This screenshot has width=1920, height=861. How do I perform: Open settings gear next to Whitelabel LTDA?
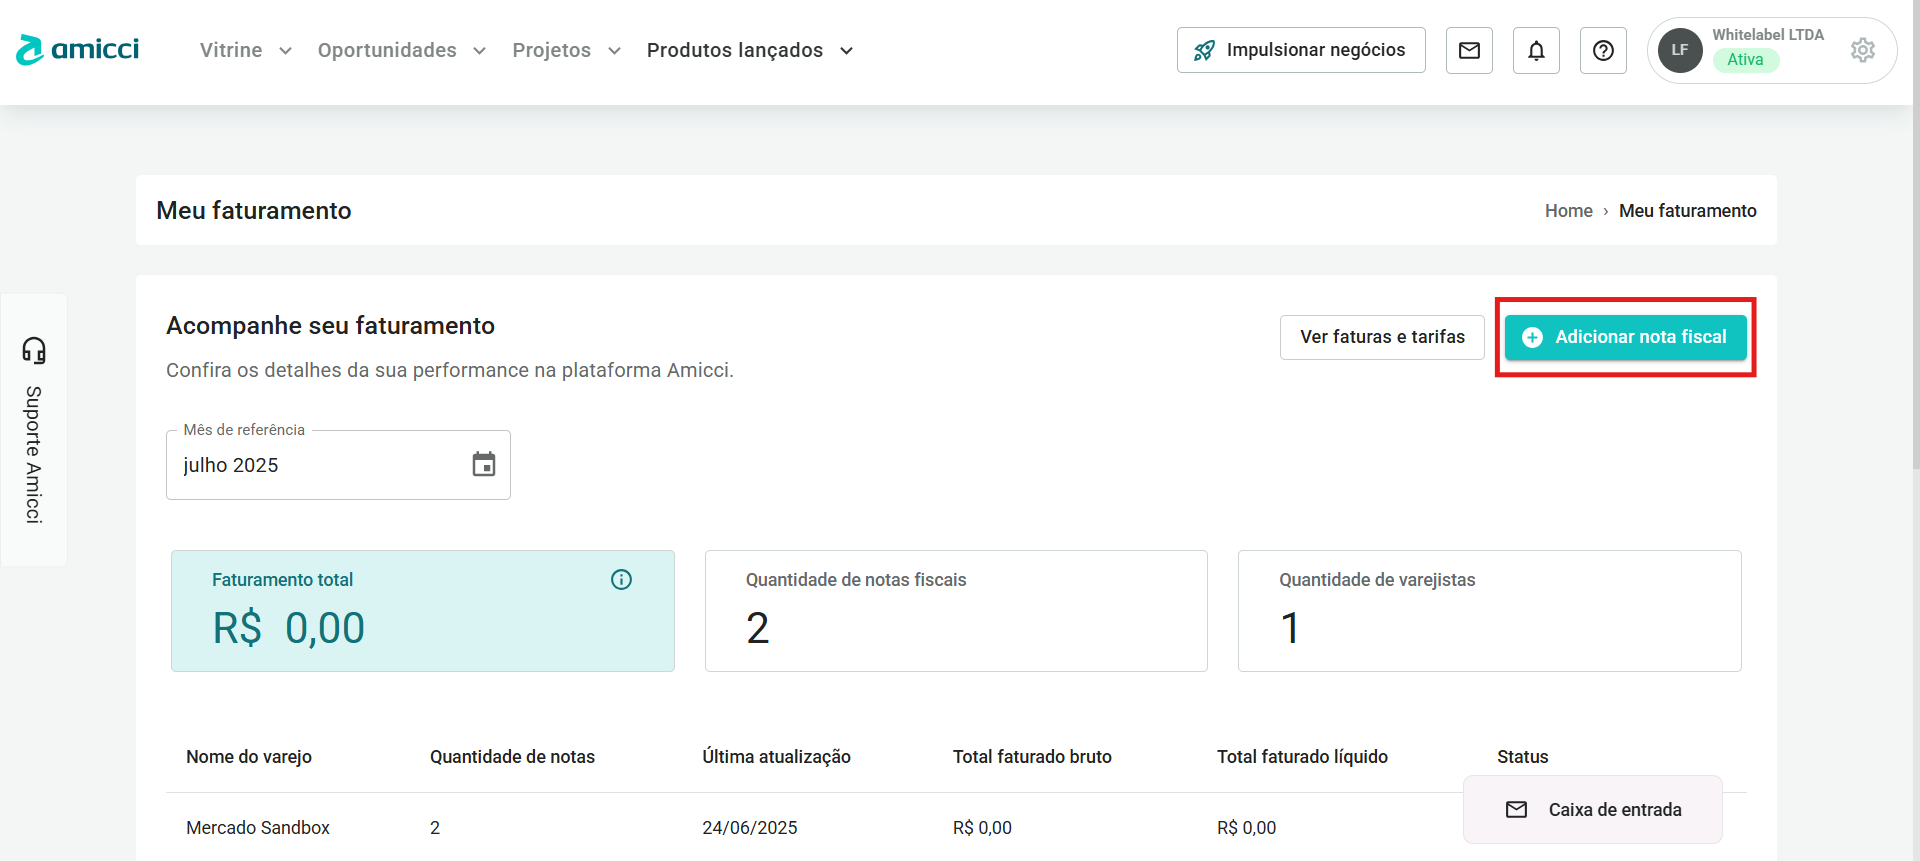[x=1862, y=50]
